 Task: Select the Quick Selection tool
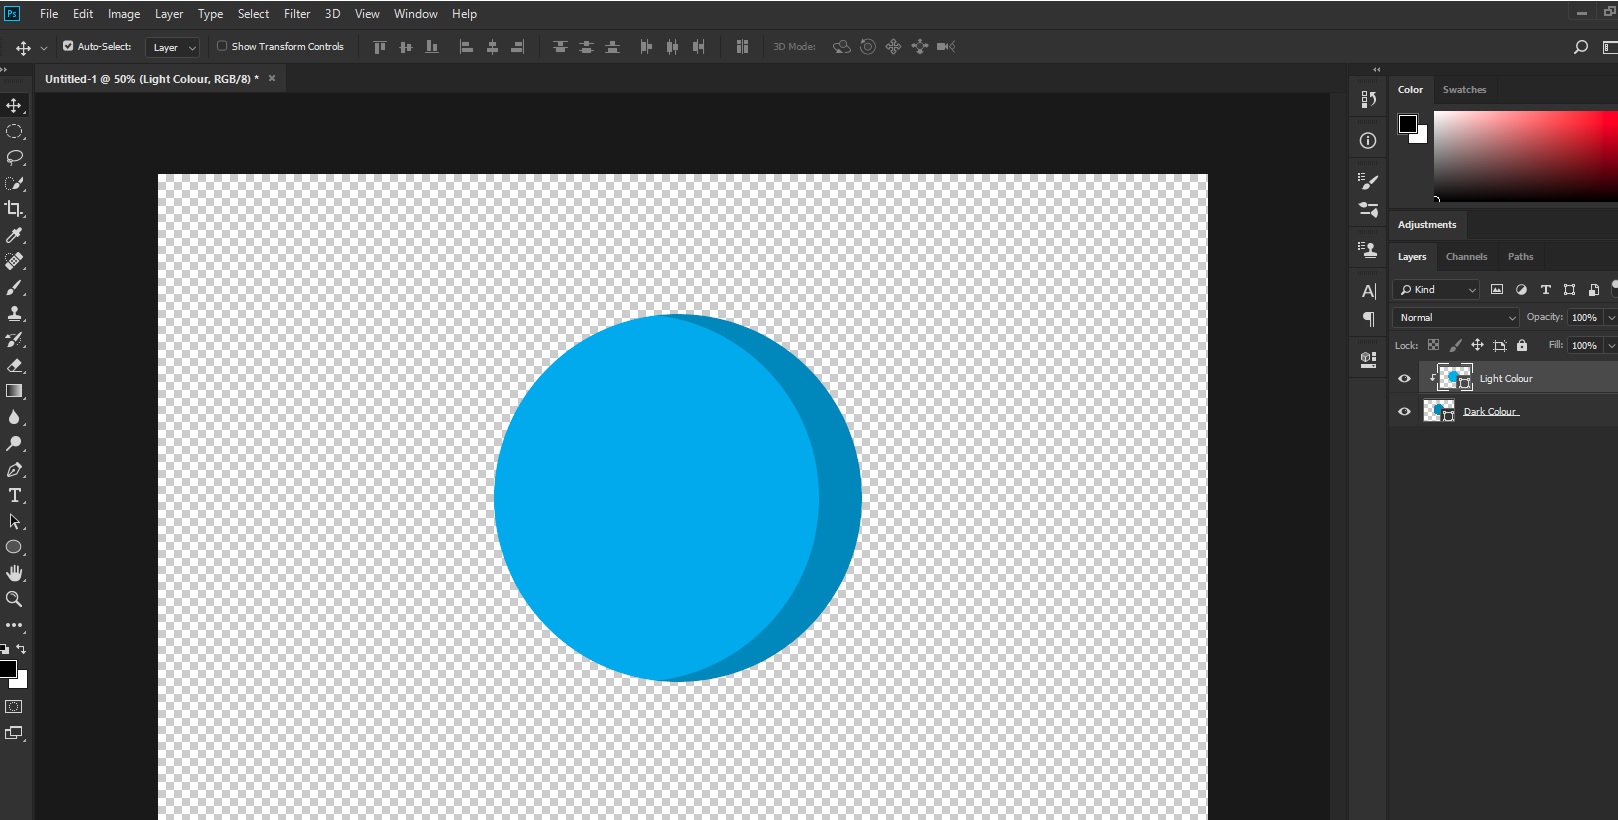(x=14, y=183)
